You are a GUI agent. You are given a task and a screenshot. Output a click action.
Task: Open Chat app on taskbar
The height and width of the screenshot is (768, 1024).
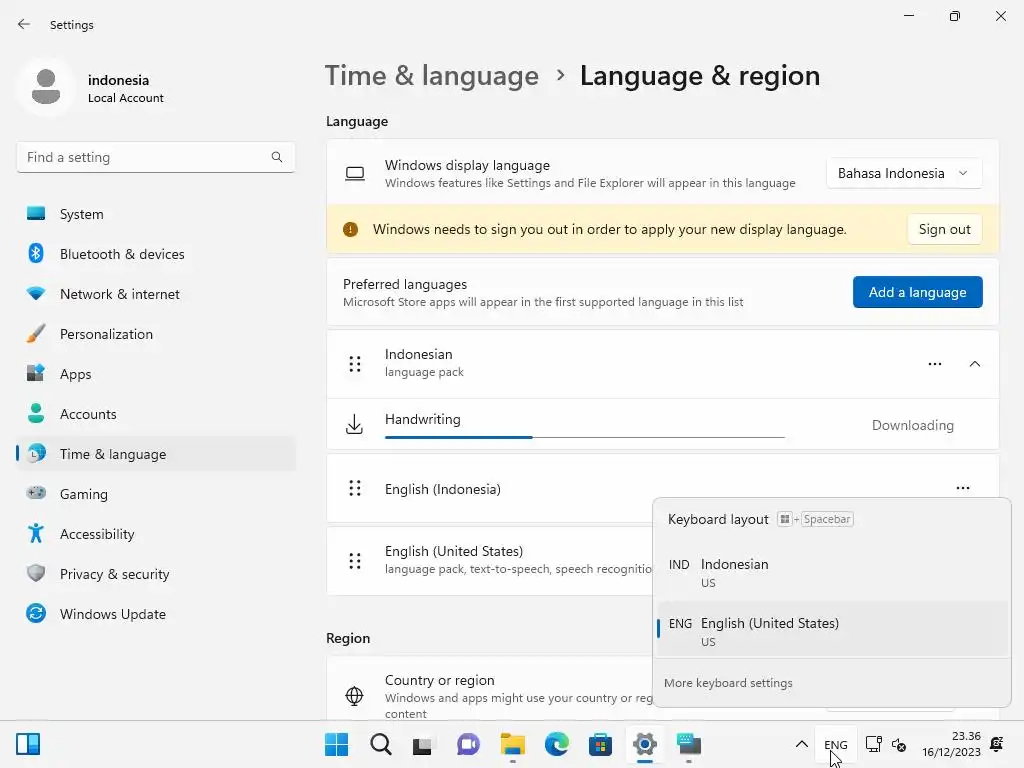[x=468, y=744]
